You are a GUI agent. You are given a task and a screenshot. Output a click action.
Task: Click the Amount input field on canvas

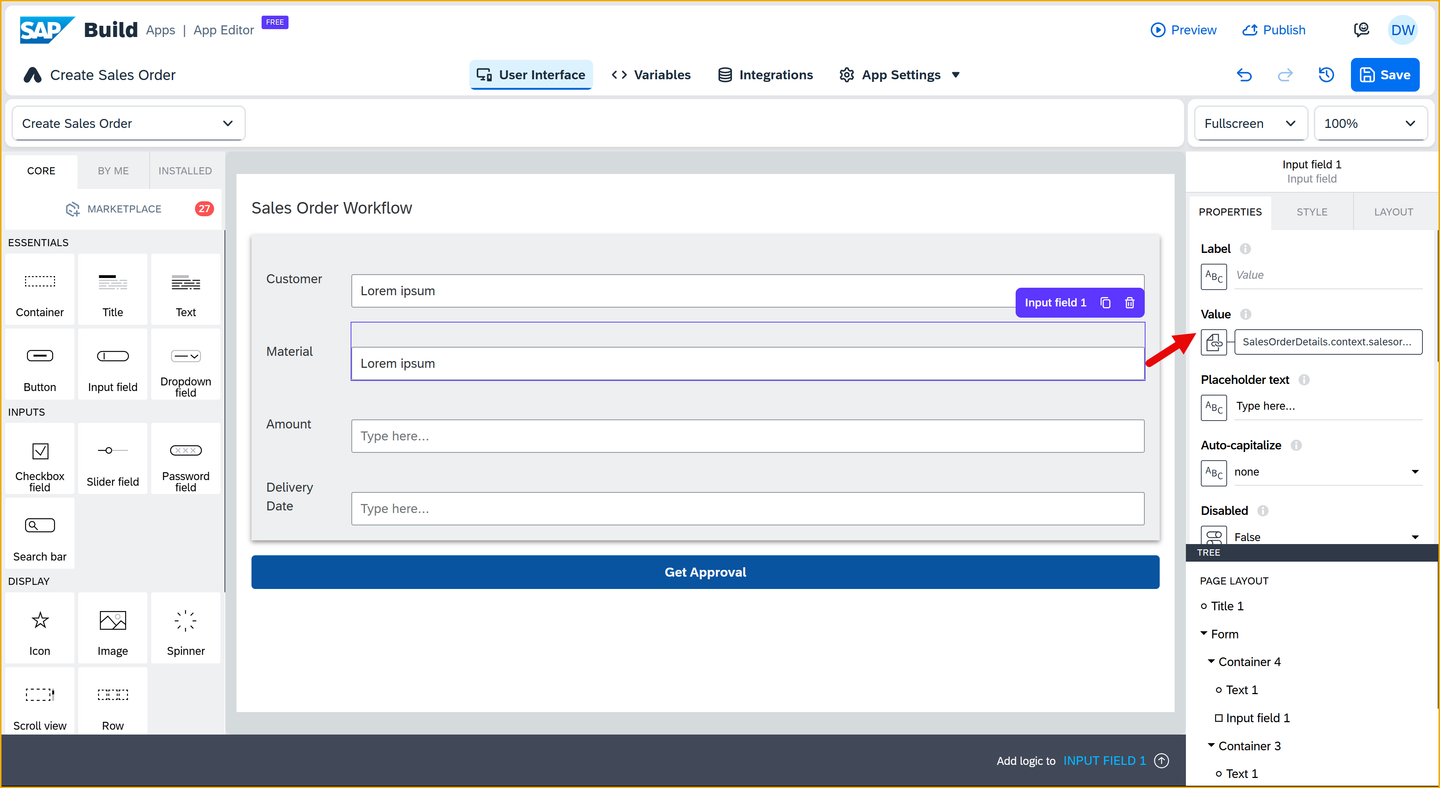coord(748,436)
